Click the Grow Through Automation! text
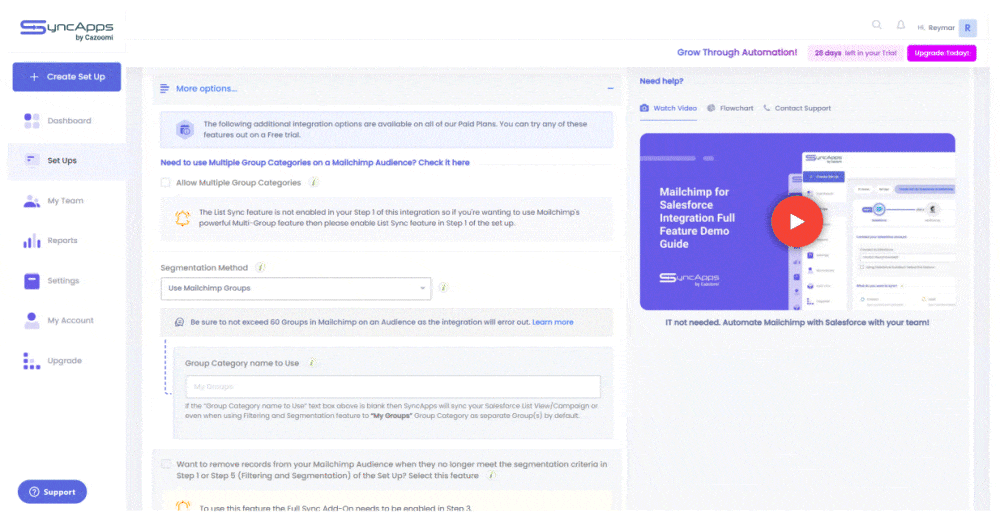The height and width of the screenshot is (525, 1000). (737, 52)
